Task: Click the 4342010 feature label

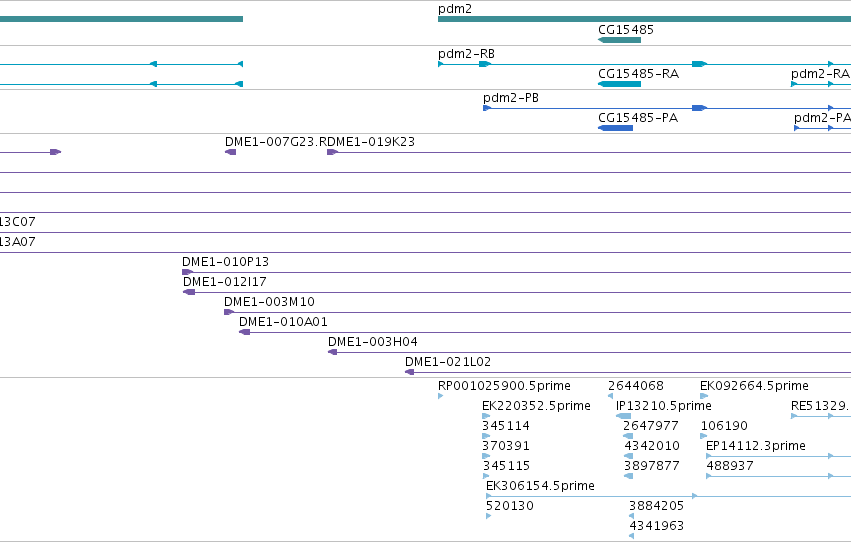Action: [652, 446]
